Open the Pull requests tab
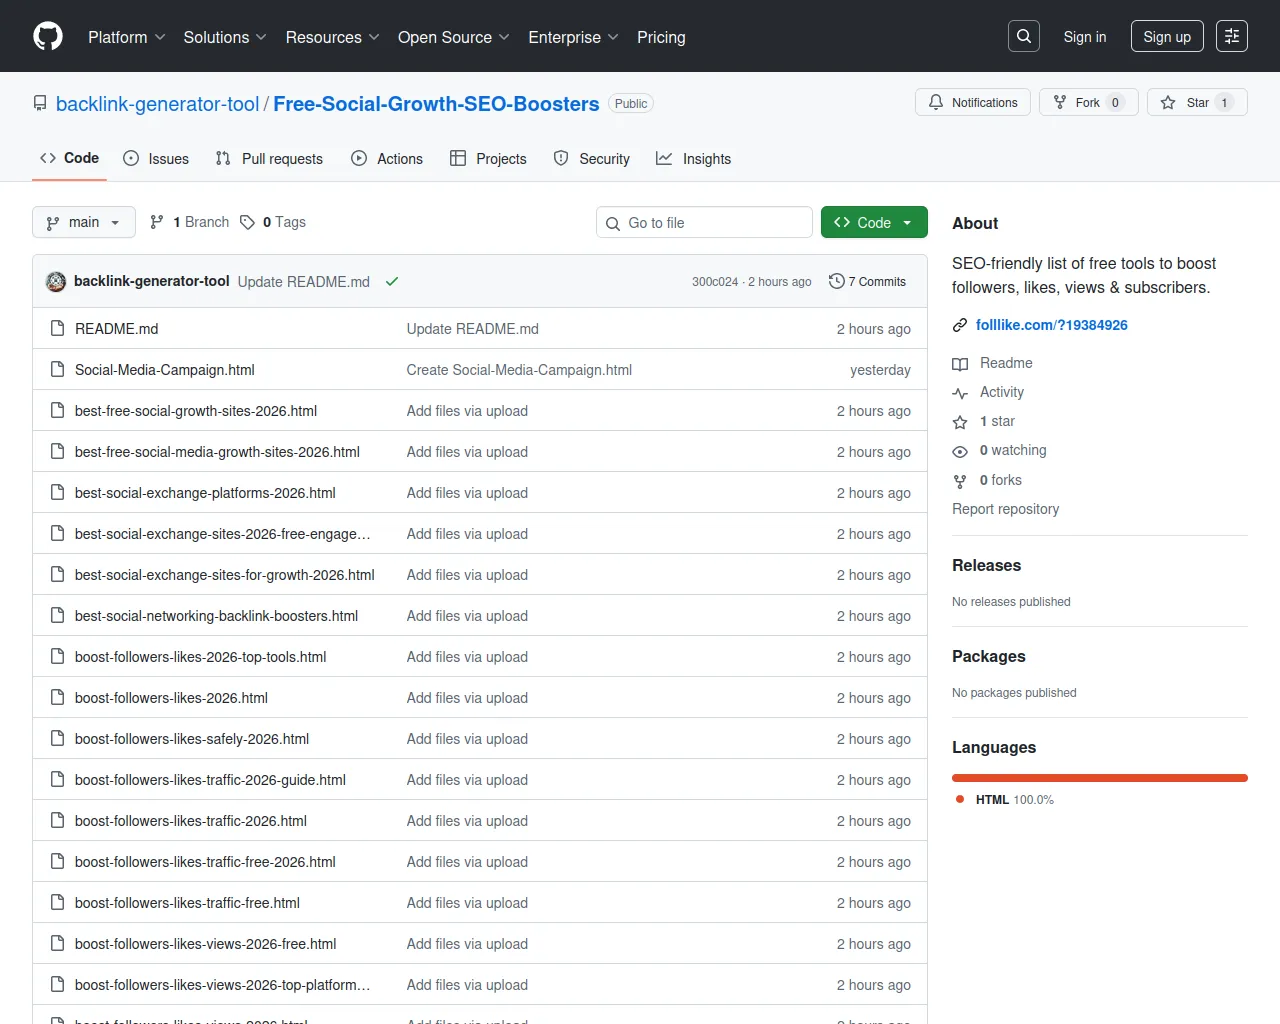The image size is (1280, 1024). (x=269, y=159)
